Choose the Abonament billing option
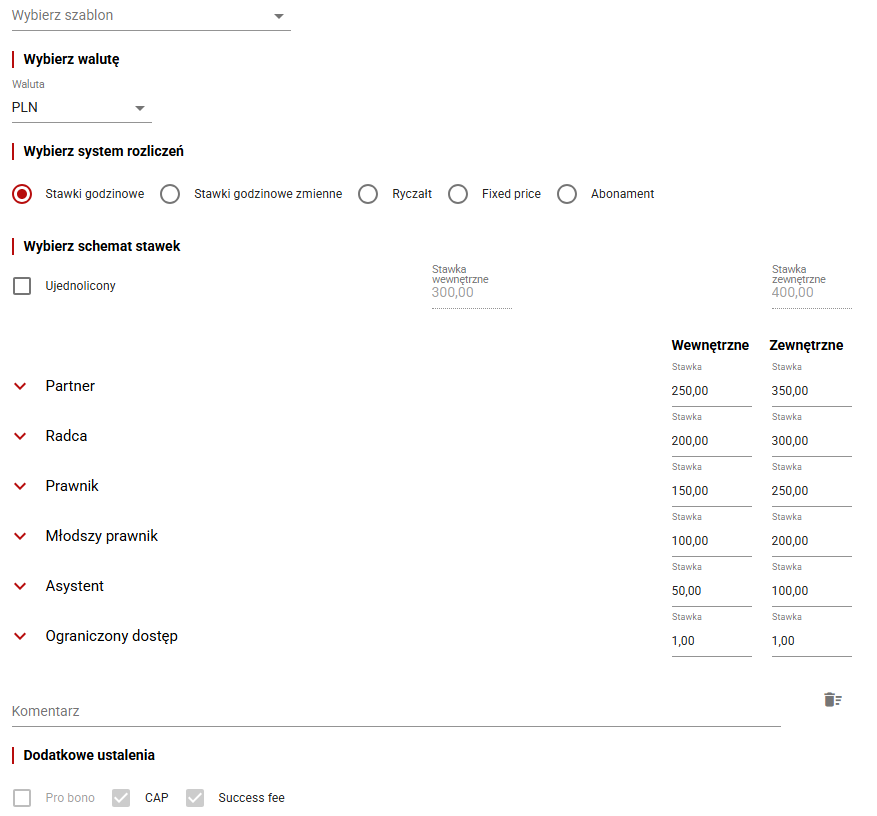Viewport: 877px width, 816px height. click(x=567, y=194)
